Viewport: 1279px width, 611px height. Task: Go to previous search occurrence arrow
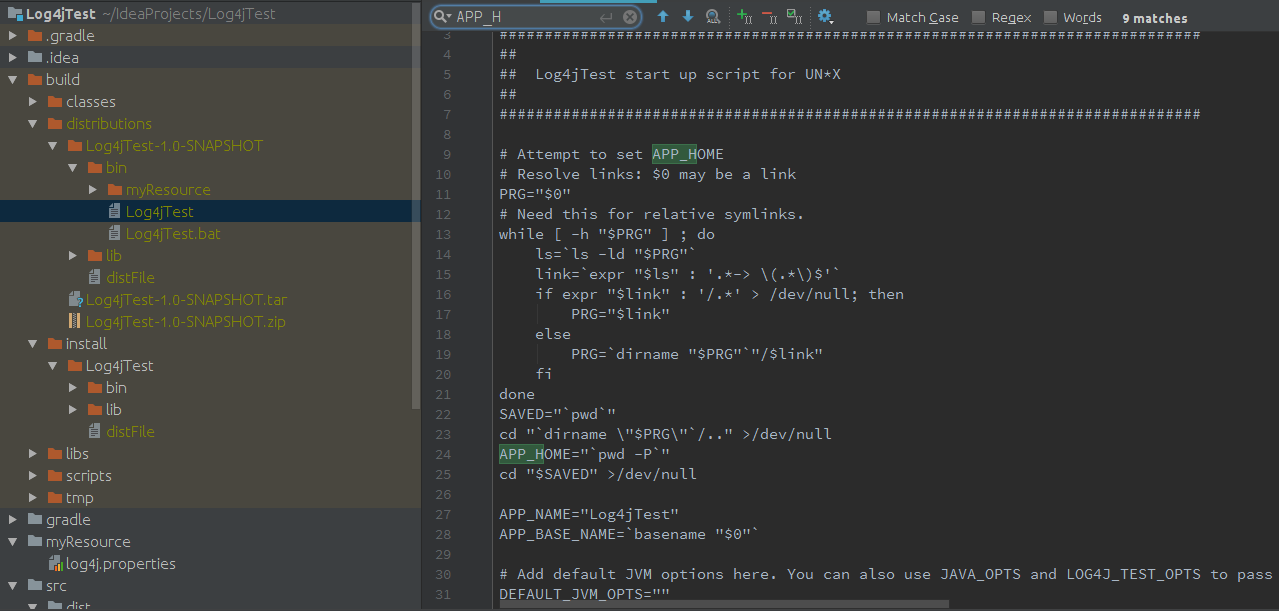tap(663, 17)
